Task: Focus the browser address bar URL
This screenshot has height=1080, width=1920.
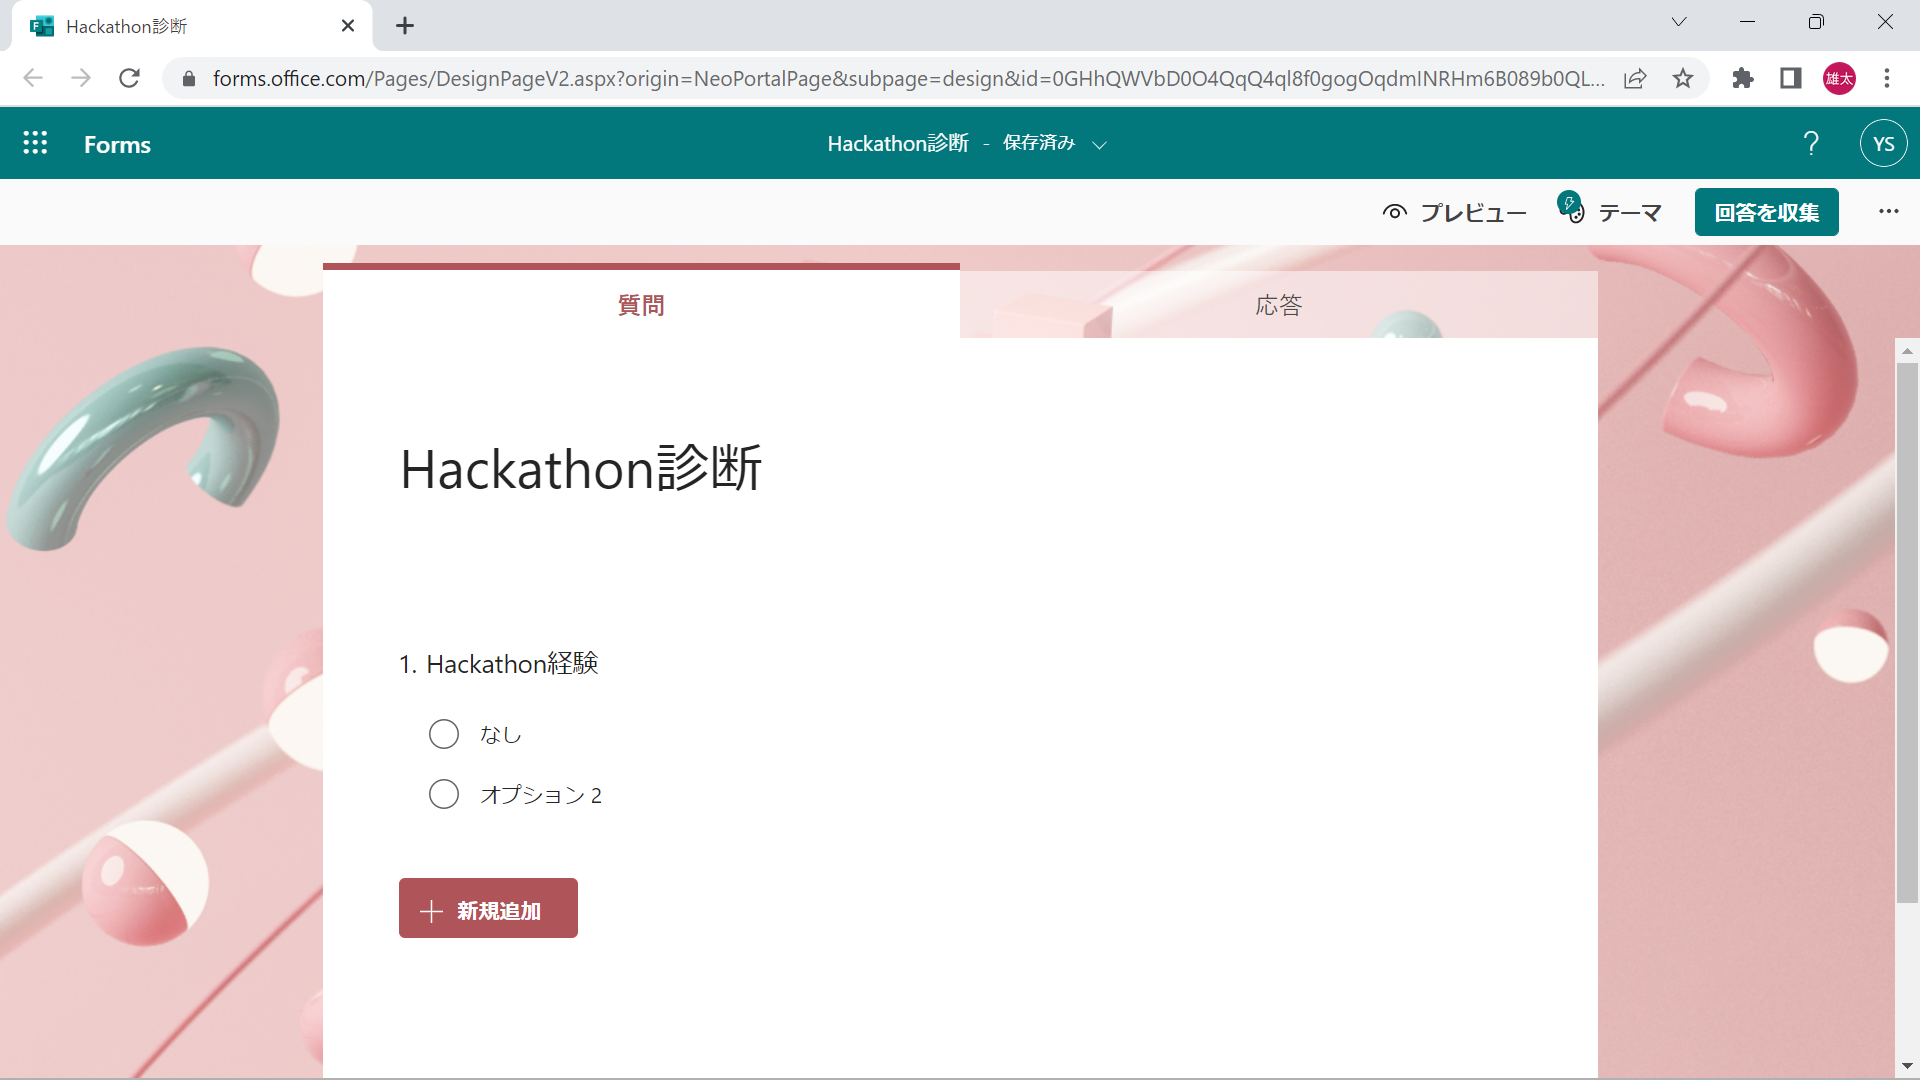Action: [908, 78]
